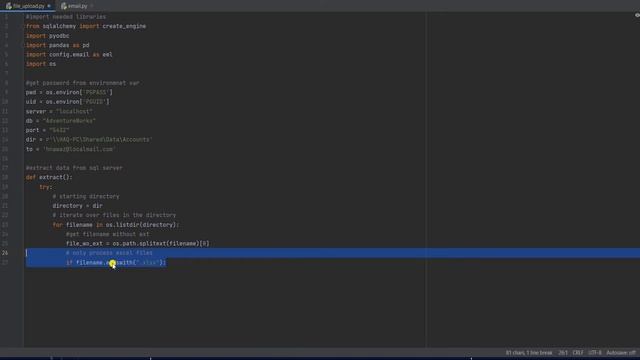
Task: Click the 'import pyodbc' line
Action: [x=47, y=36]
